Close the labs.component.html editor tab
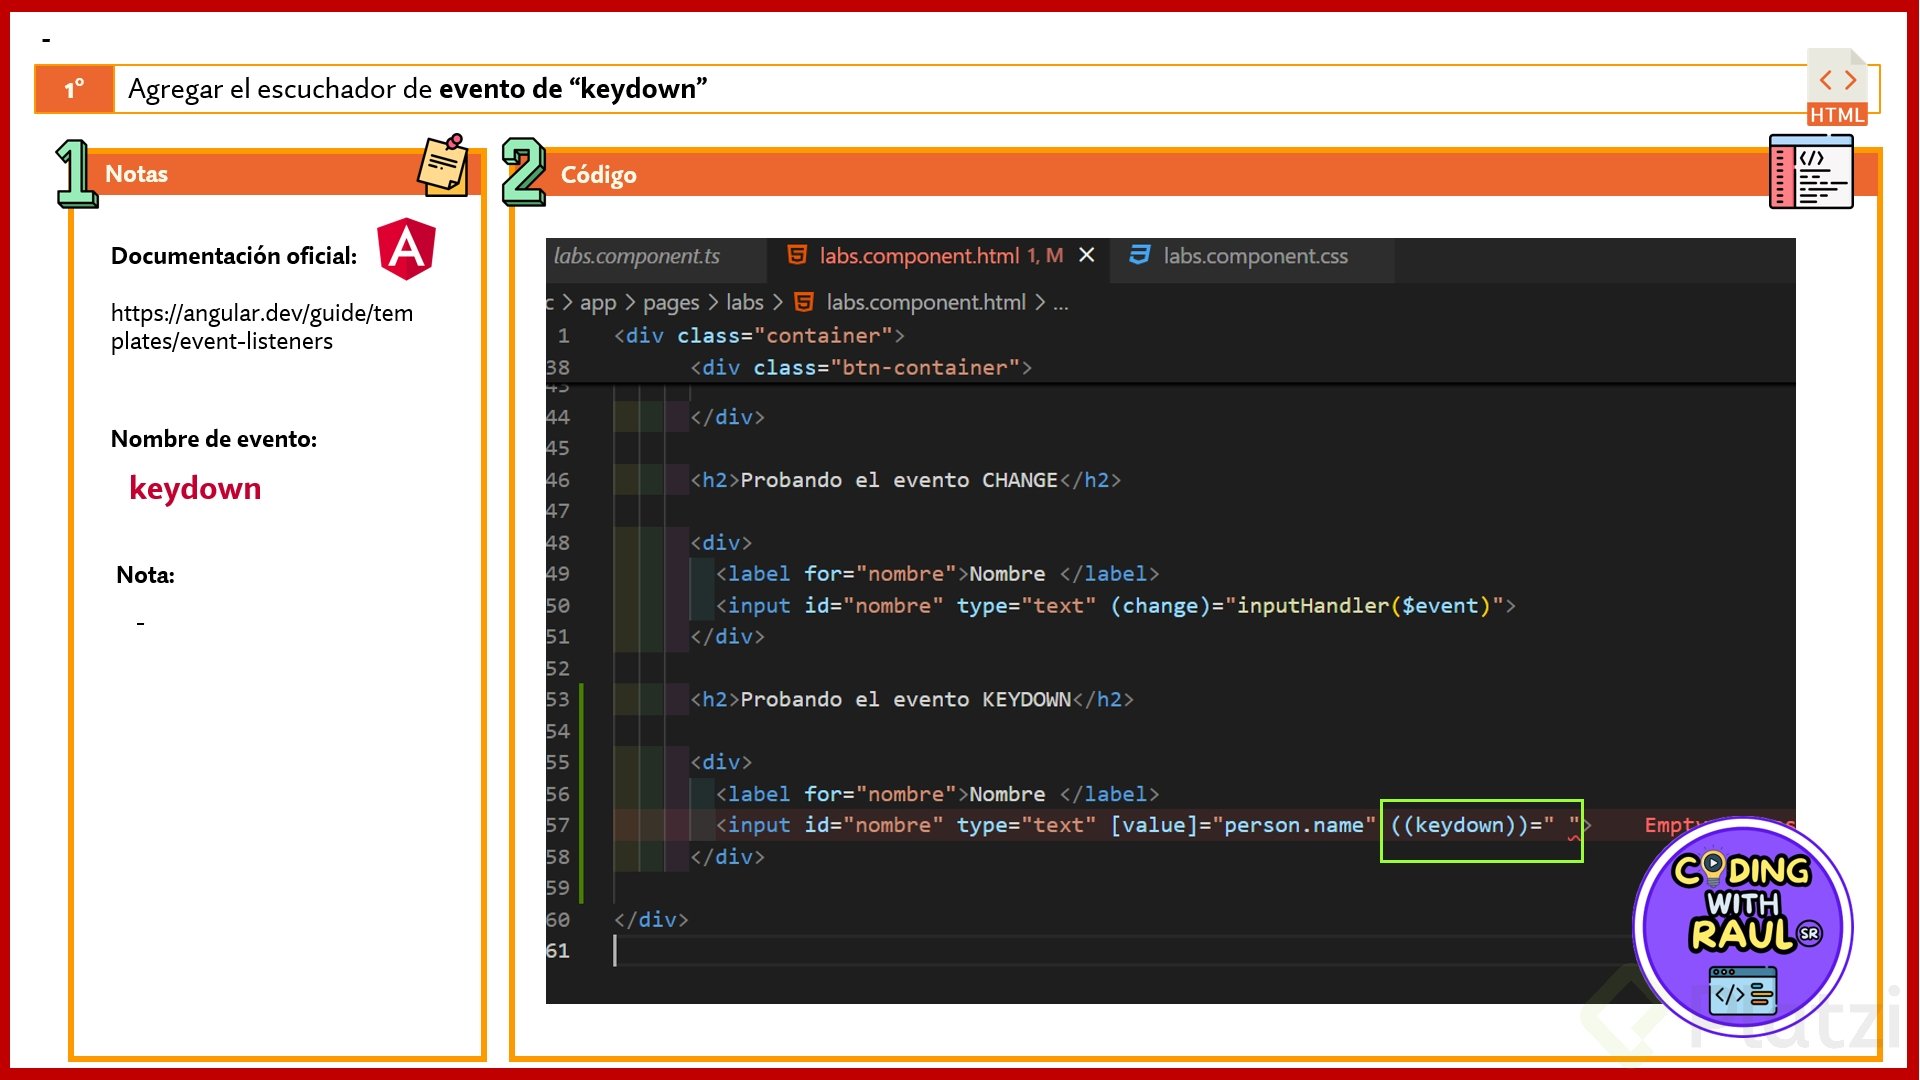The width and height of the screenshot is (1920, 1080). point(1087,255)
